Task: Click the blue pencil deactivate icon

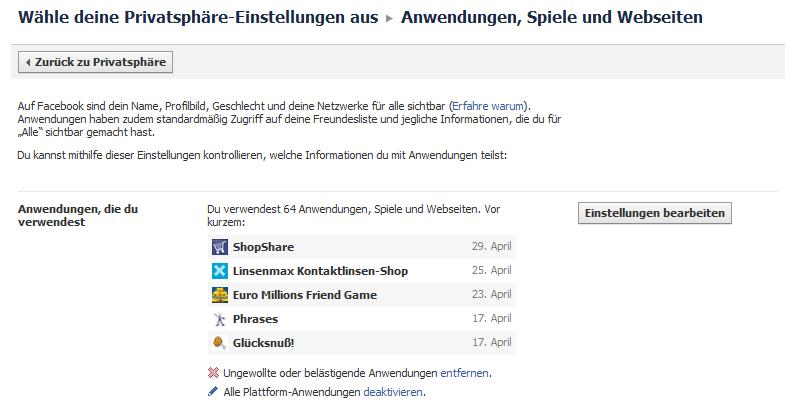Action: pos(212,392)
